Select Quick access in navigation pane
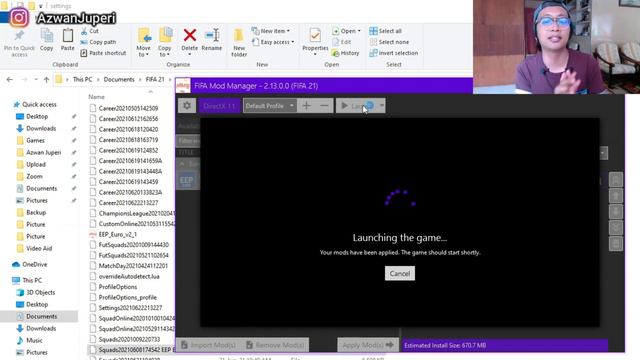The width and height of the screenshot is (640, 360). [x=39, y=104]
